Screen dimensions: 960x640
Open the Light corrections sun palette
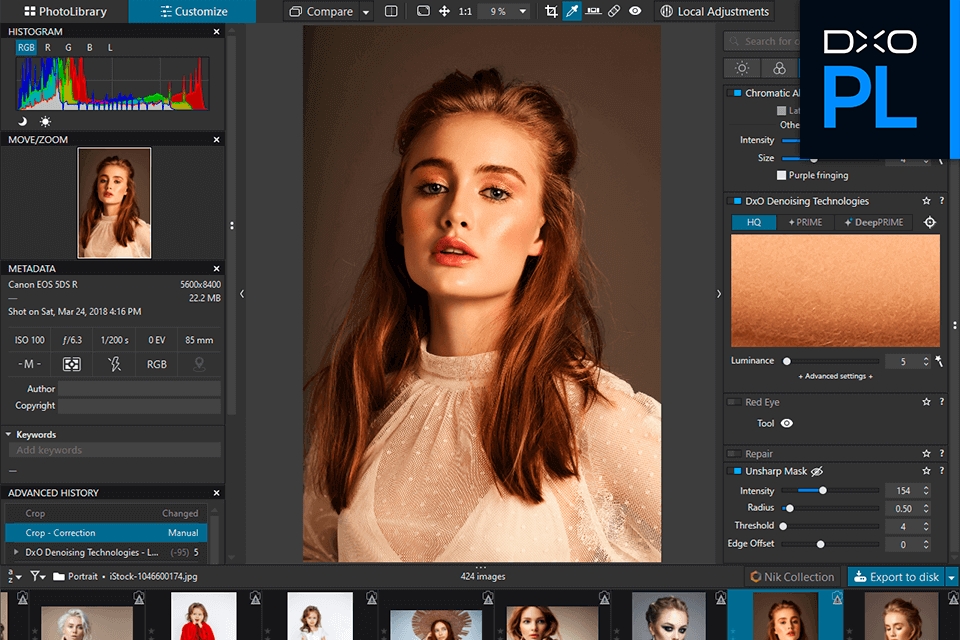pyautogui.click(x=742, y=68)
